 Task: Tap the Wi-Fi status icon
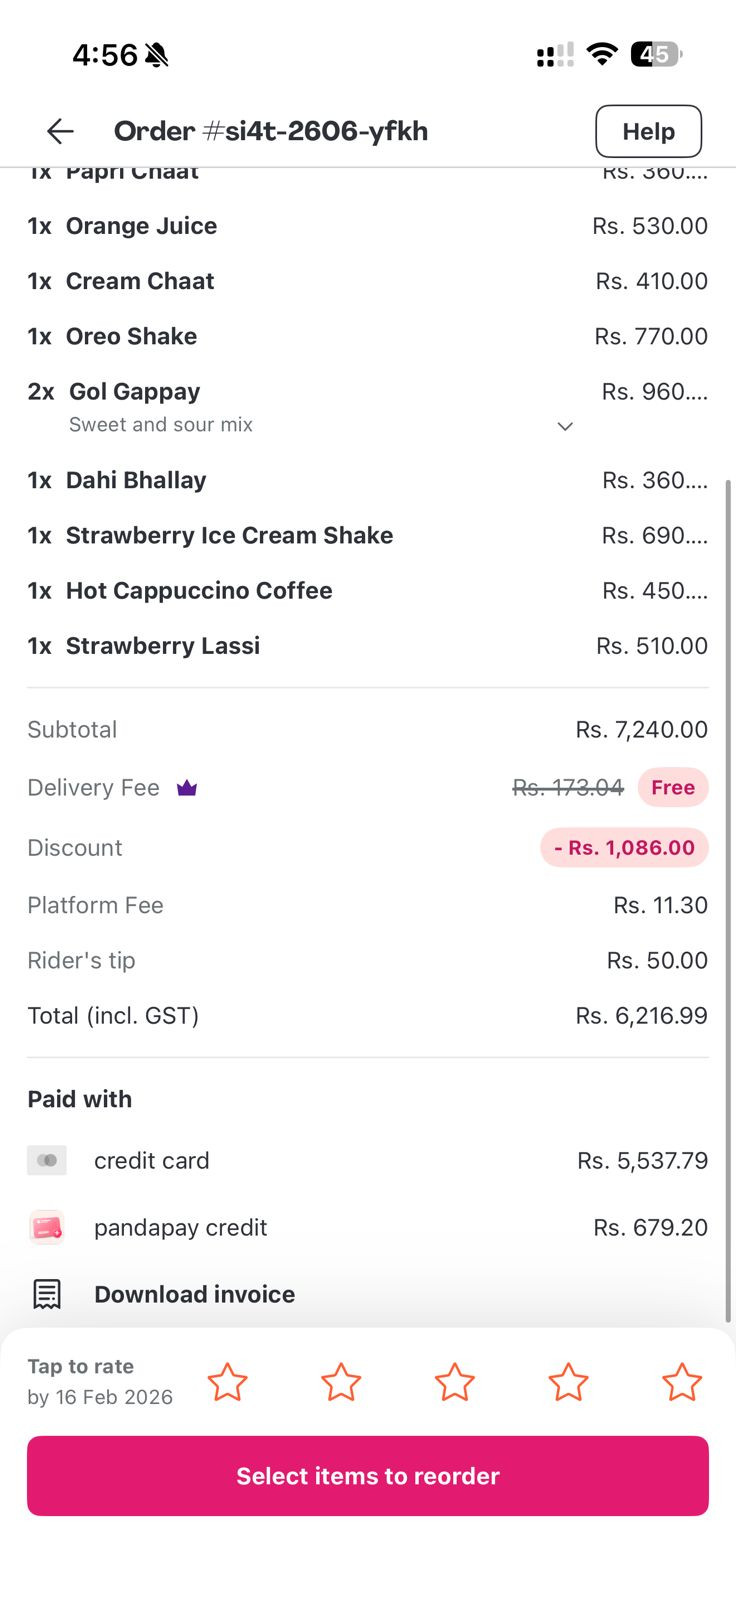[602, 54]
